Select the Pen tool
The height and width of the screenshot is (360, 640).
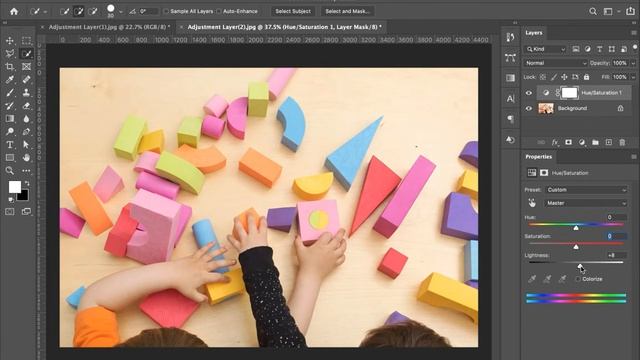point(27,131)
